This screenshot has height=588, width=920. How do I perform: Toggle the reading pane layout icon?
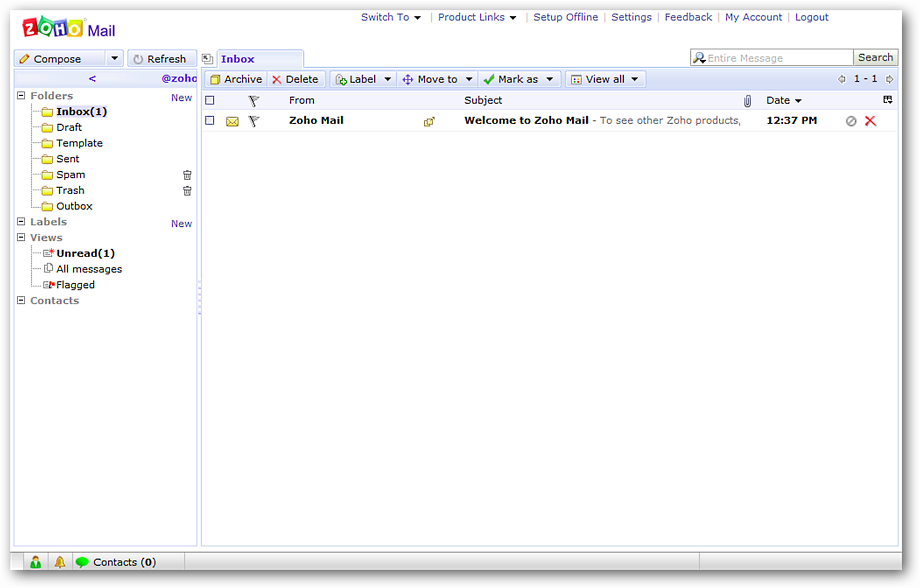point(888,100)
